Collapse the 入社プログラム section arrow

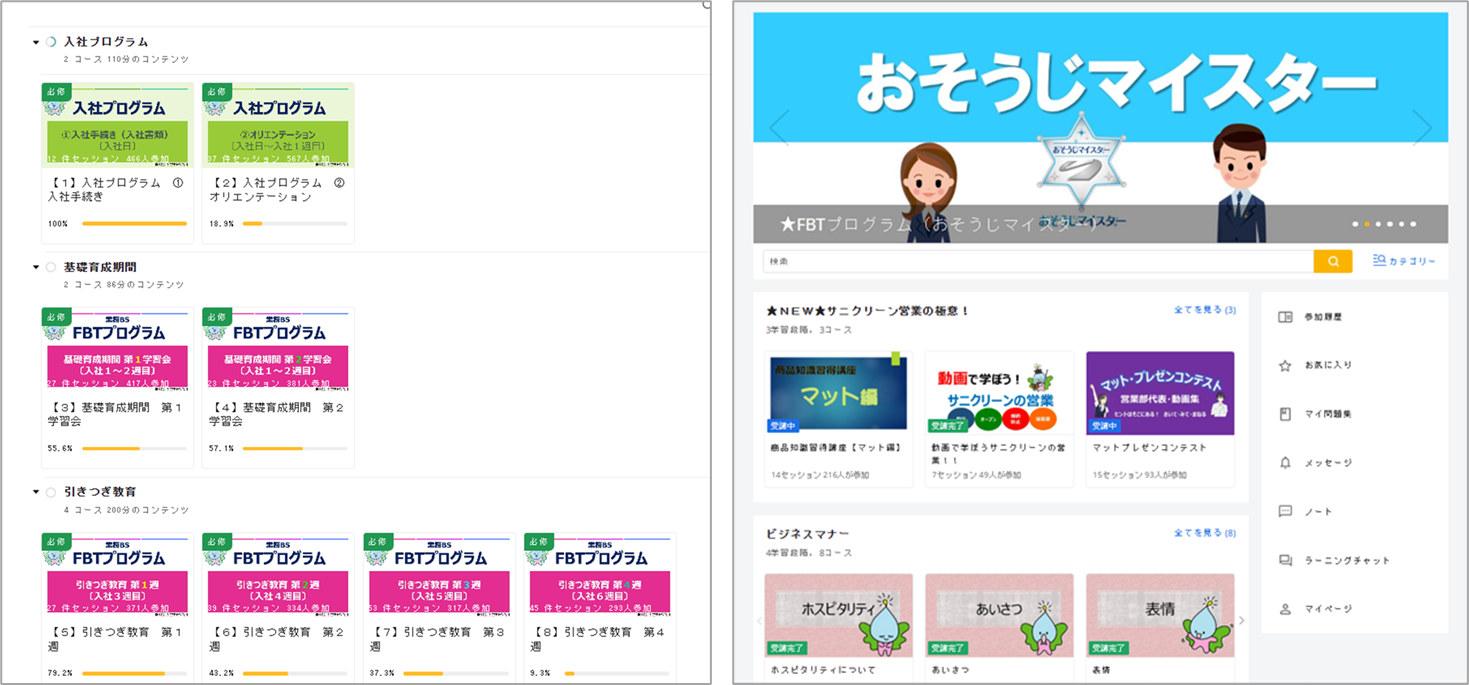(36, 42)
